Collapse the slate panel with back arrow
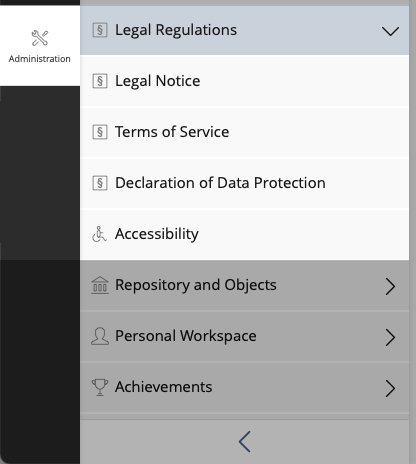The width and height of the screenshot is (416, 464). (x=244, y=442)
